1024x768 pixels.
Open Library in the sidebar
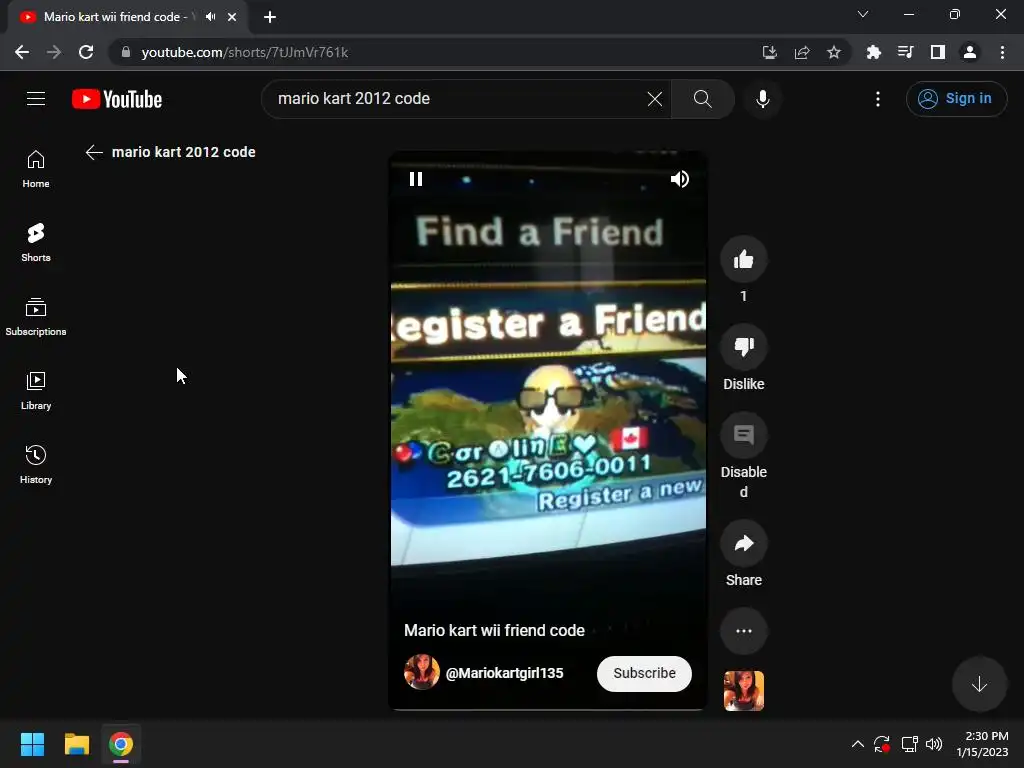(36, 391)
